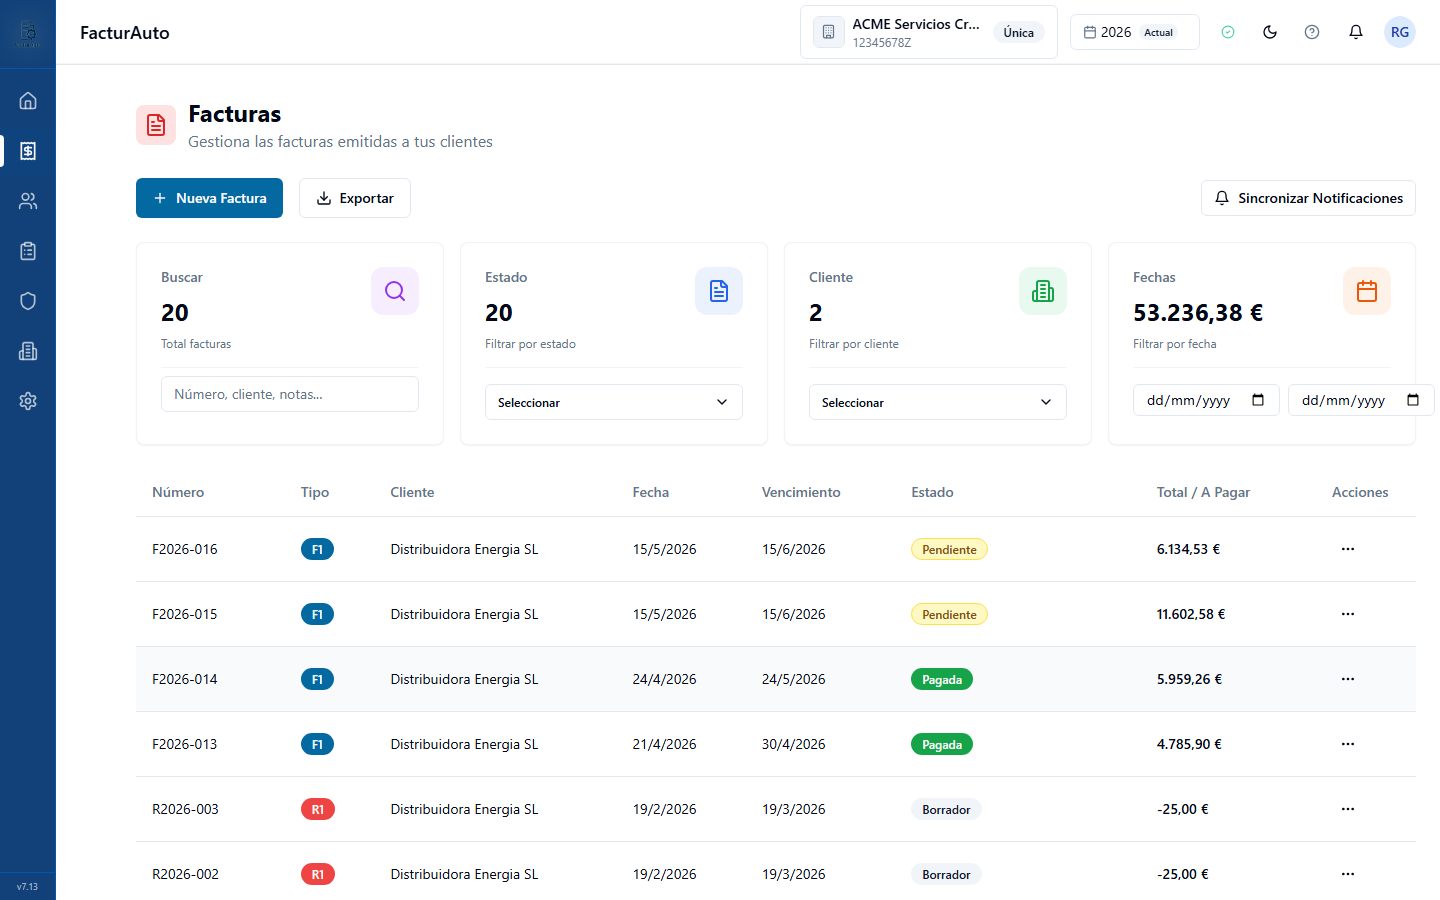Open actions menu for invoice F2026-016
1440x900 pixels.
pos(1348,549)
